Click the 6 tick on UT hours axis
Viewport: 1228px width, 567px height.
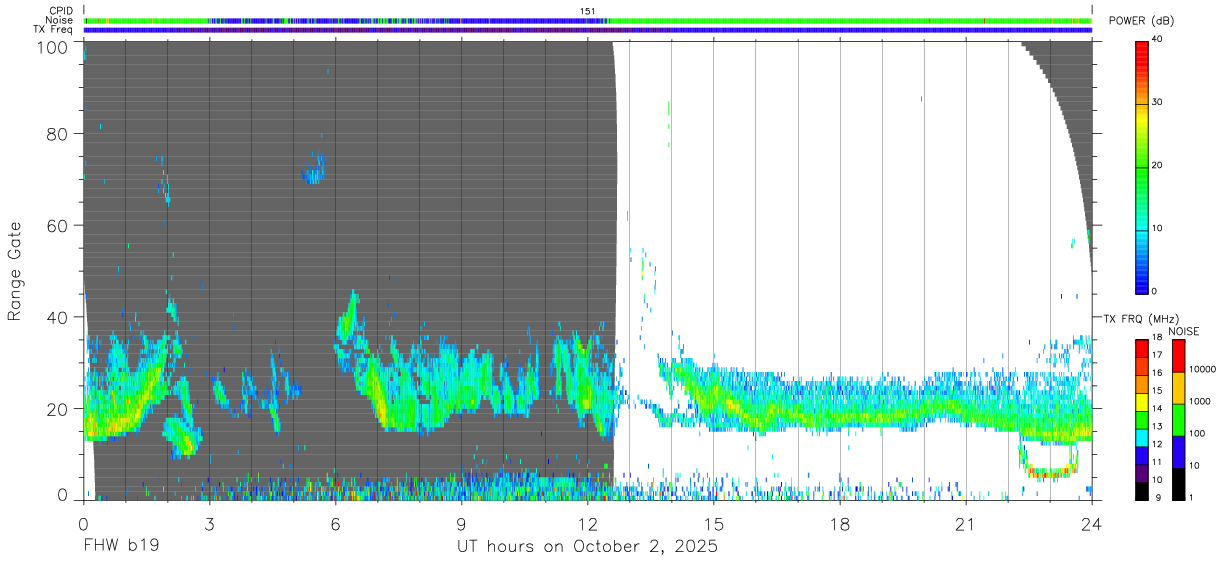pos(336,523)
